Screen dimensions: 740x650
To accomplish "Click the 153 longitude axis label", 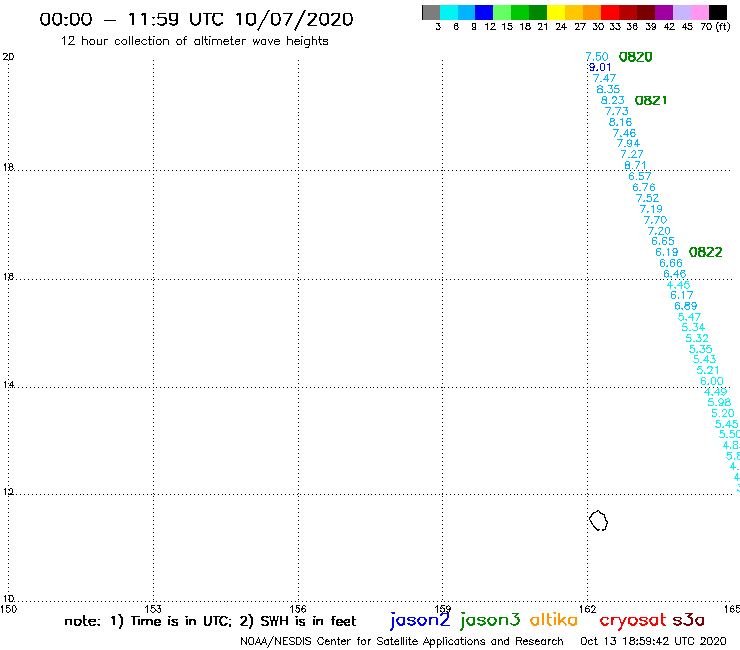I will 153,609.
